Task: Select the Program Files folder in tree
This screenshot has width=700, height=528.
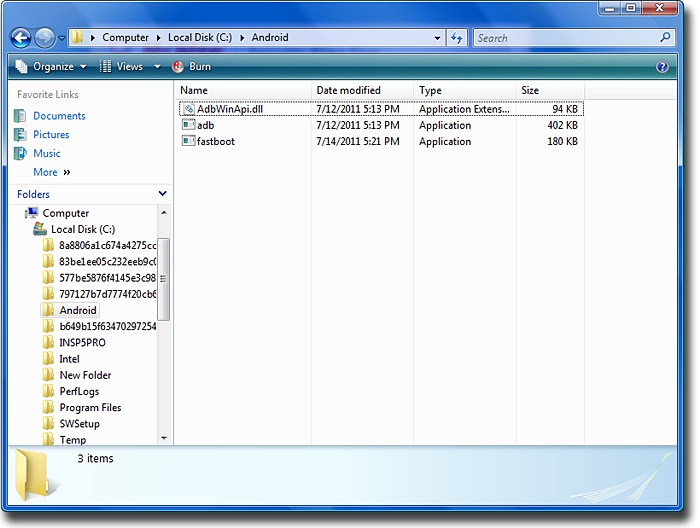Action: 90,407
